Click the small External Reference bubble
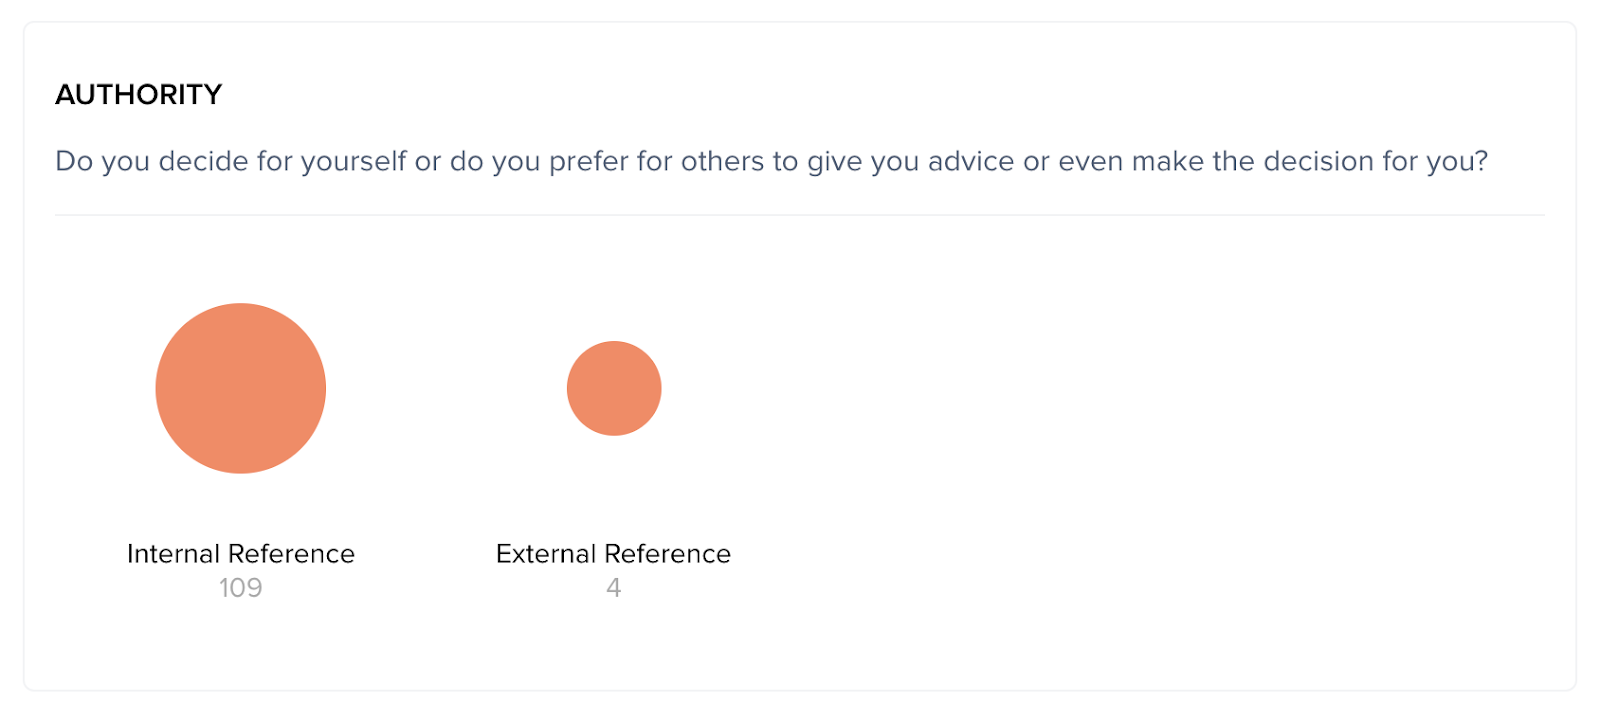1600x720 pixels. pos(614,388)
